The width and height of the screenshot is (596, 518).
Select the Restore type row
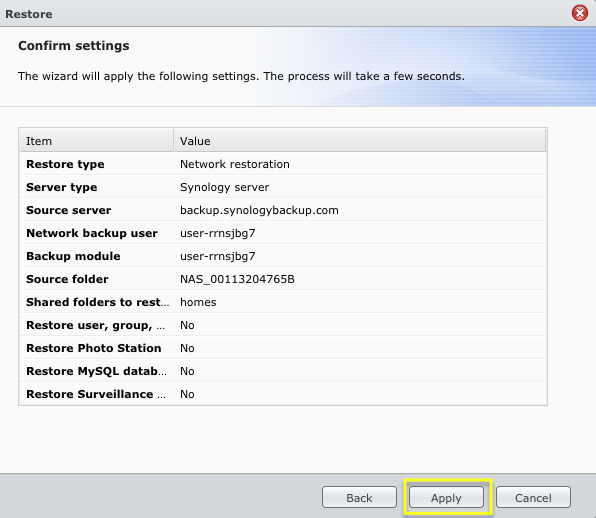click(x=283, y=164)
